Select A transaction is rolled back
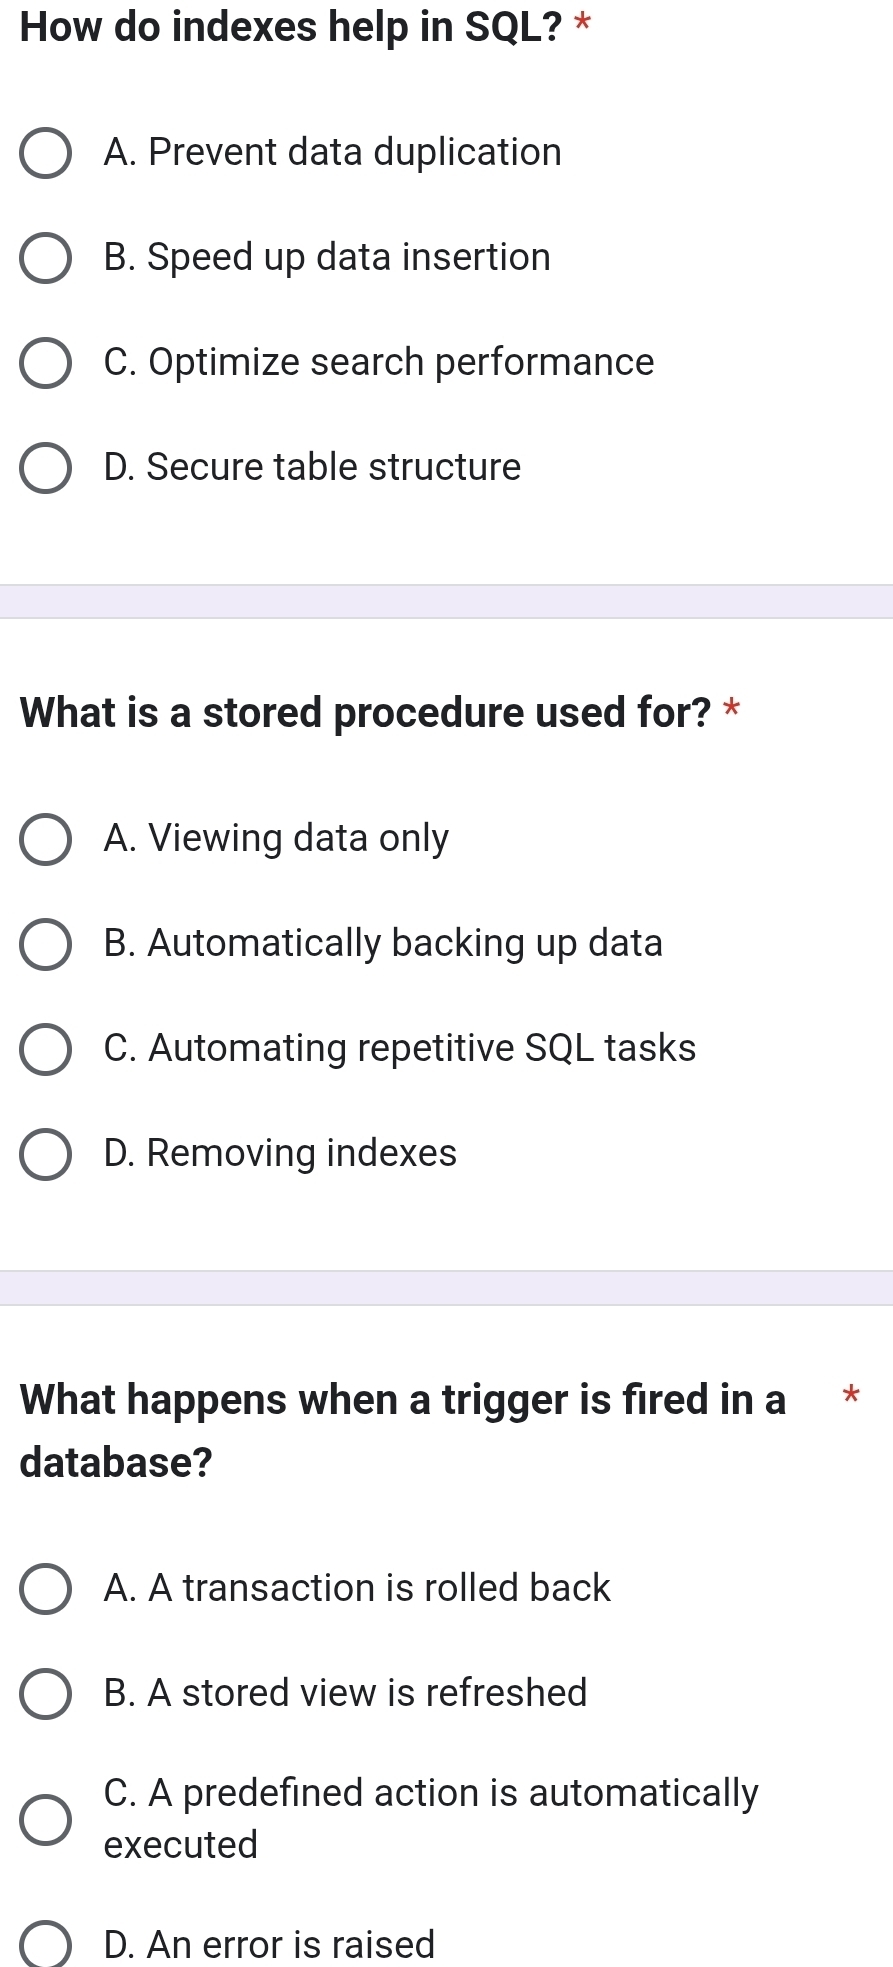 pyautogui.click(x=46, y=1589)
